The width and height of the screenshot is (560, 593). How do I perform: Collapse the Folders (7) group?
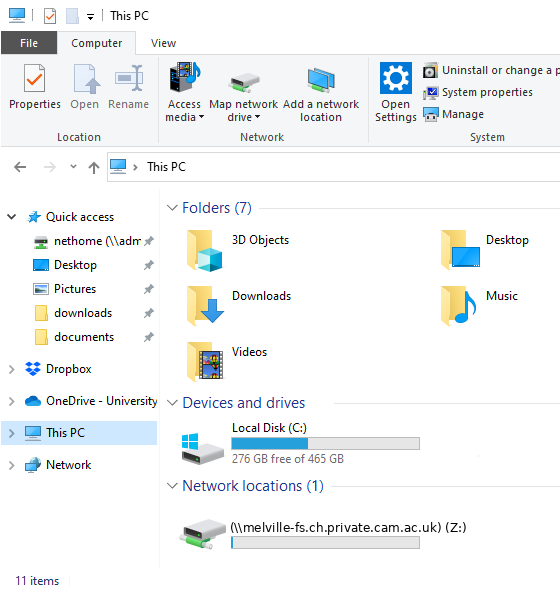pos(172,208)
